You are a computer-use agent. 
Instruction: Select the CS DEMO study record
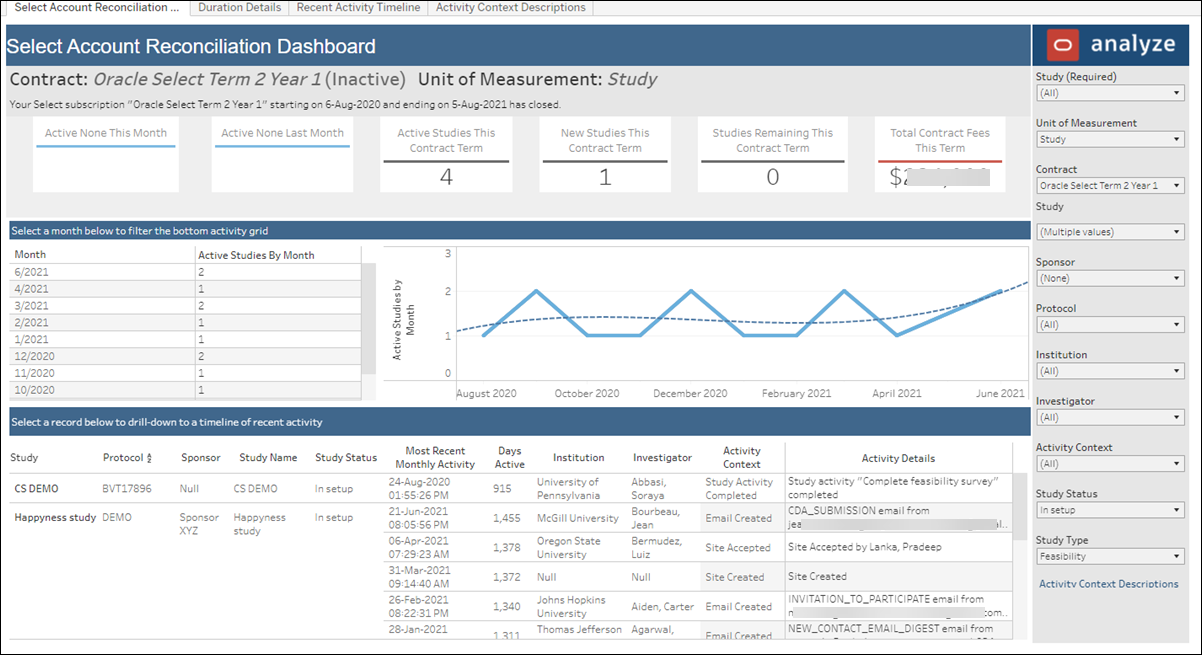[x=34, y=489]
